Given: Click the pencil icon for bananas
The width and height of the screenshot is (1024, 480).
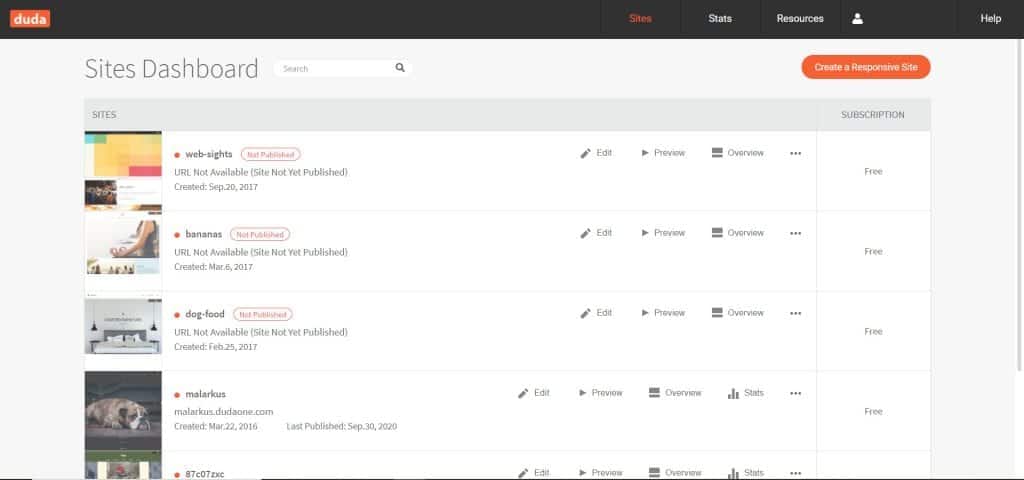Looking at the screenshot, I should pyautogui.click(x=586, y=233).
